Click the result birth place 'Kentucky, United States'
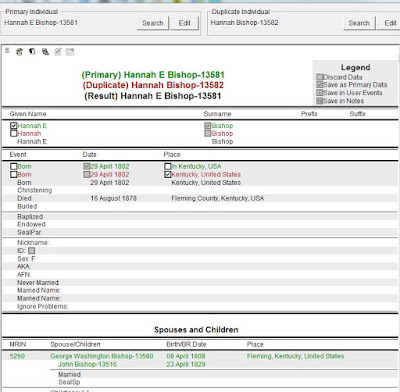The image size is (400, 392). pyautogui.click(x=206, y=182)
